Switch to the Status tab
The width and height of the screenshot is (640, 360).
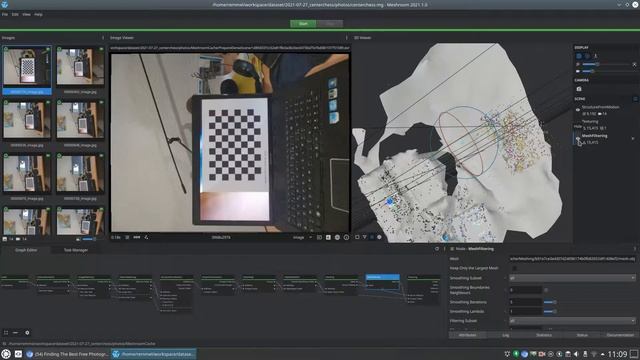coord(582,335)
